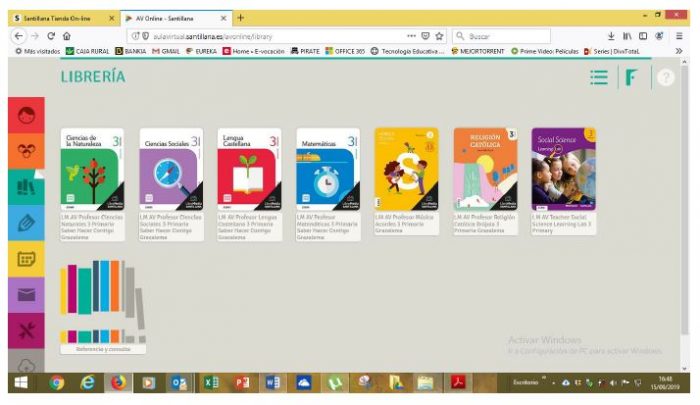Viewport: 700px width, 405px height.
Task: Click the page scrollbar down arrow
Action: [684, 368]
